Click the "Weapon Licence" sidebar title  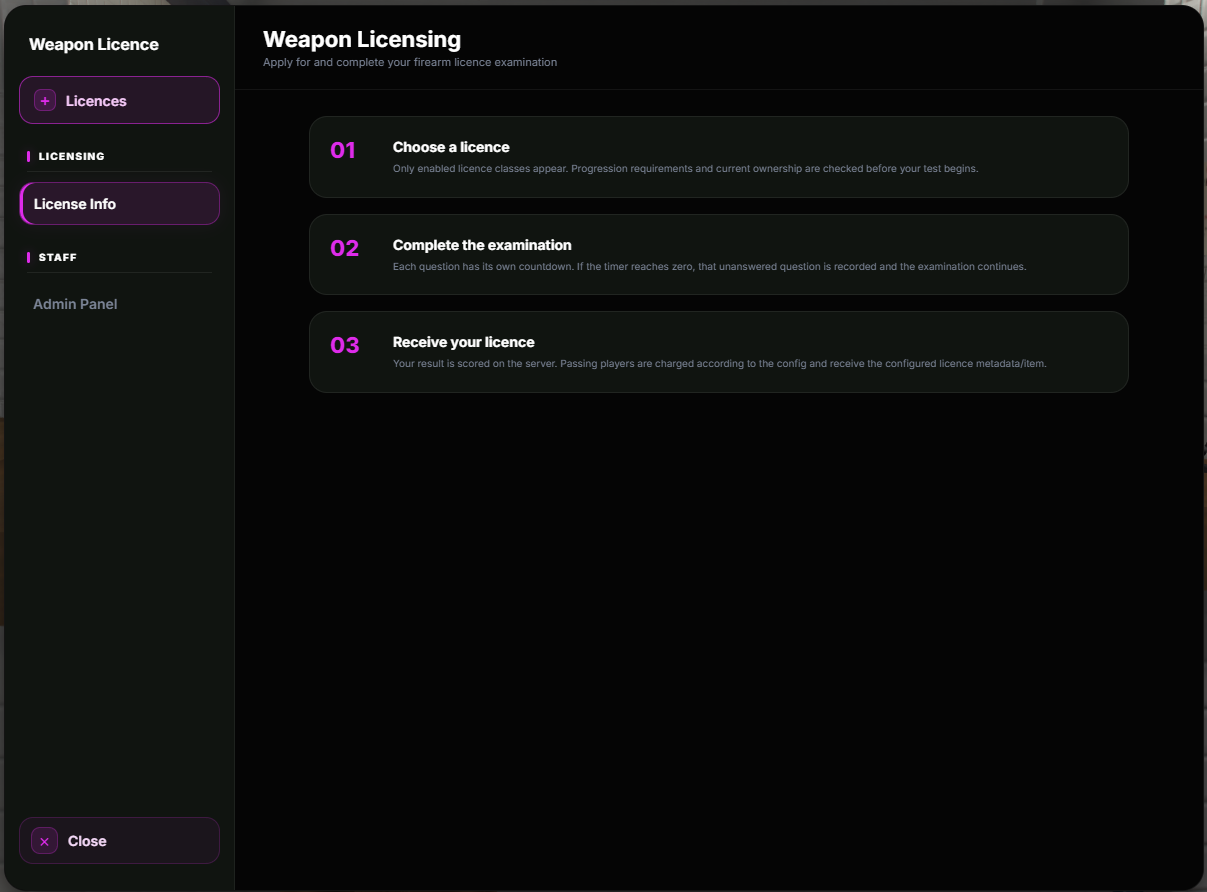(x=94, y=44)
